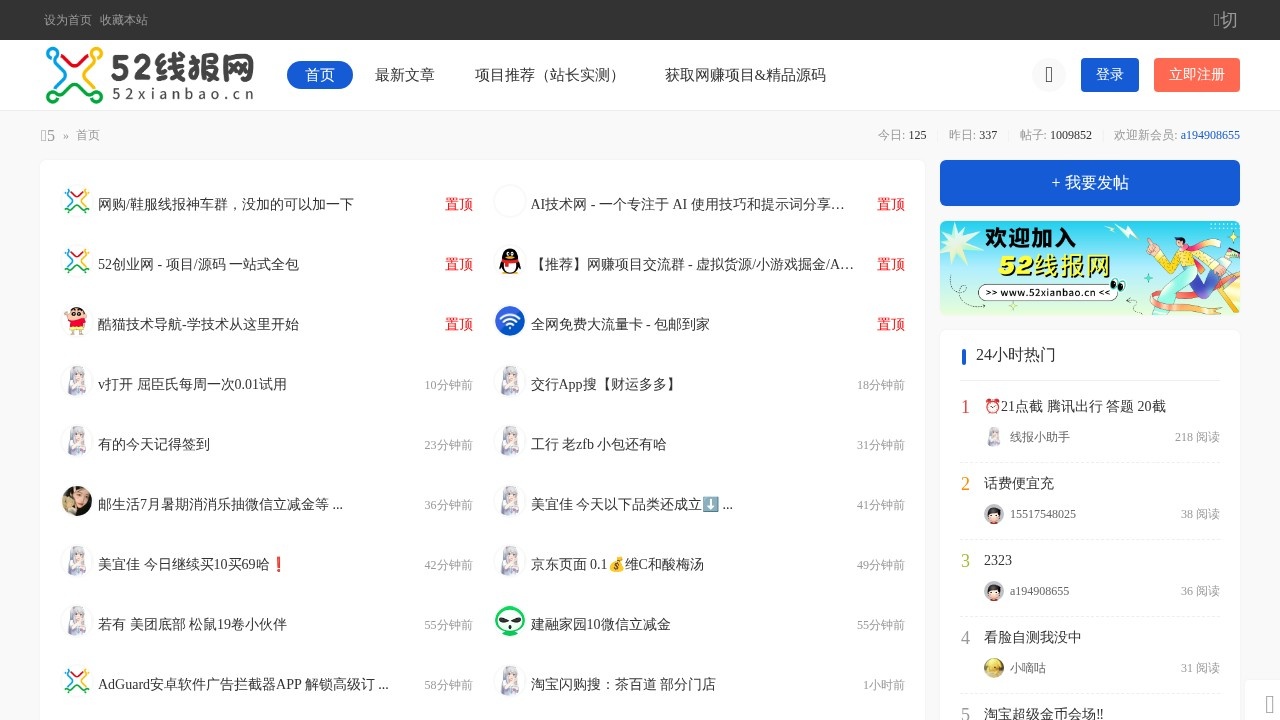Open 获取网赚项目&精品源码 menu item
Screen dimensions: 1280x720
click(x=745, y=75)
